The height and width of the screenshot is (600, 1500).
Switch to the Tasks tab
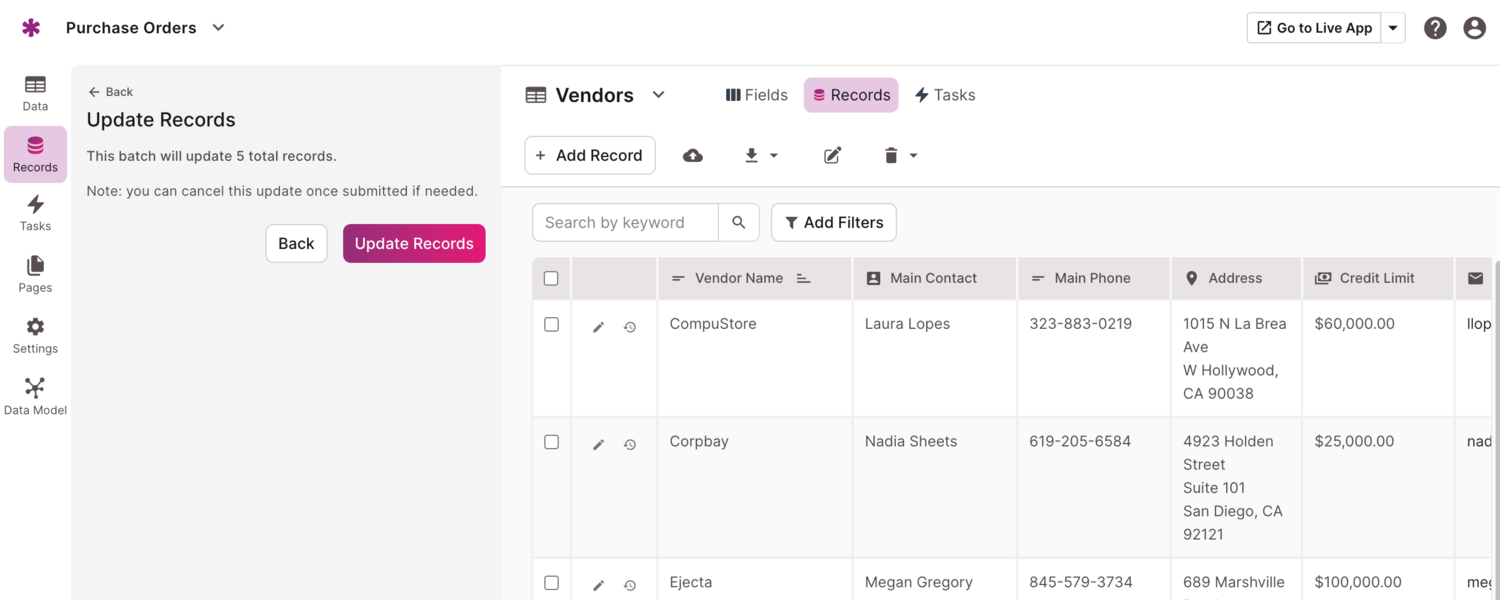coord(944,95)
